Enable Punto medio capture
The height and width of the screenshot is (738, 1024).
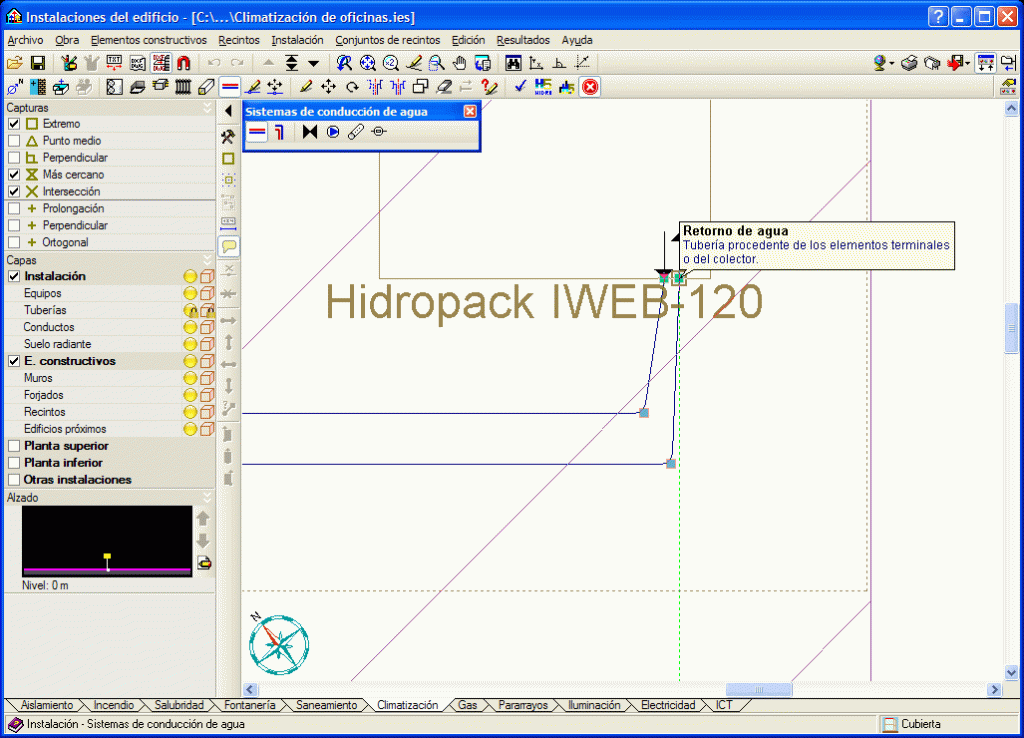[14, 140]
